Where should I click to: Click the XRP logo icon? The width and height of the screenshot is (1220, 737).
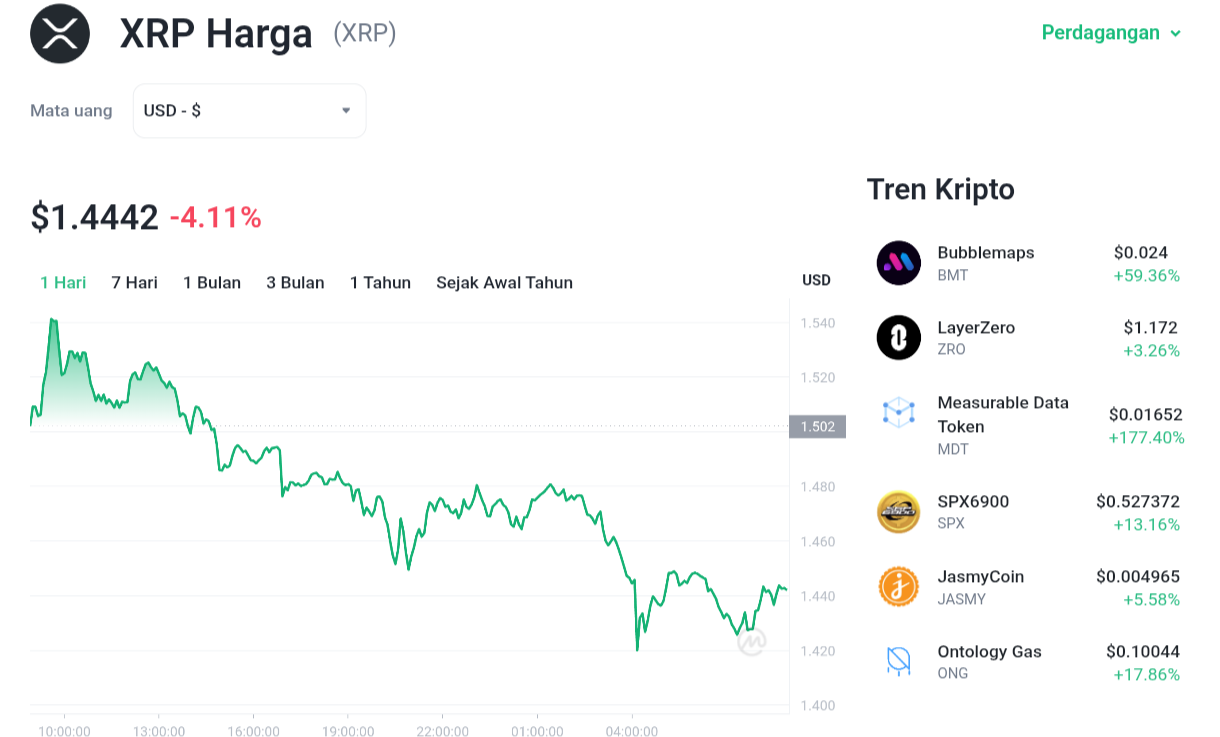pyautogui.click(x=60, y=33)
